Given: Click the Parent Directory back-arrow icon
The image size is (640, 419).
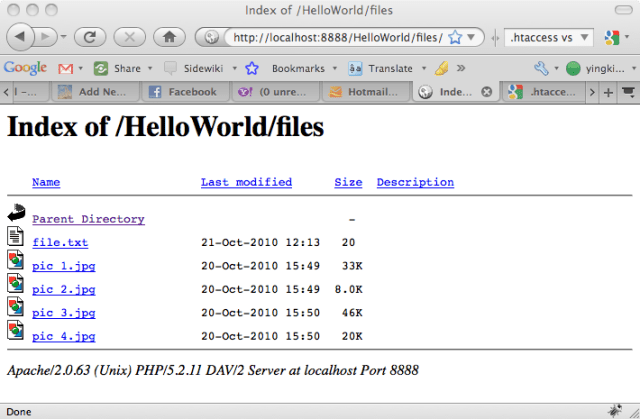Looking at the screenshot, I should point(15,214).
